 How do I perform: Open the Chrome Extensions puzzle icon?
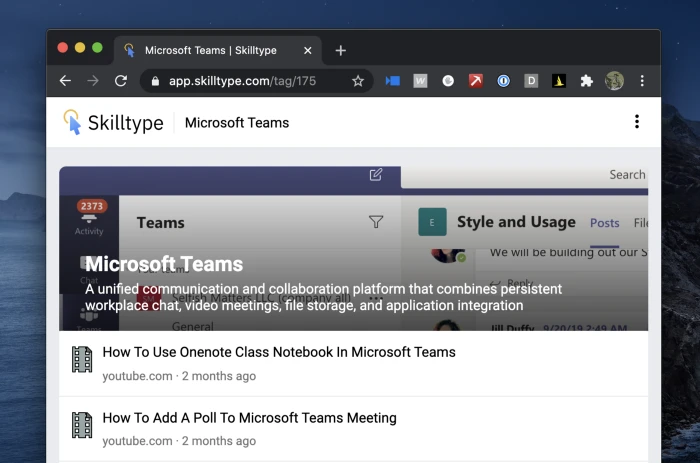click(x=586, y=81)
